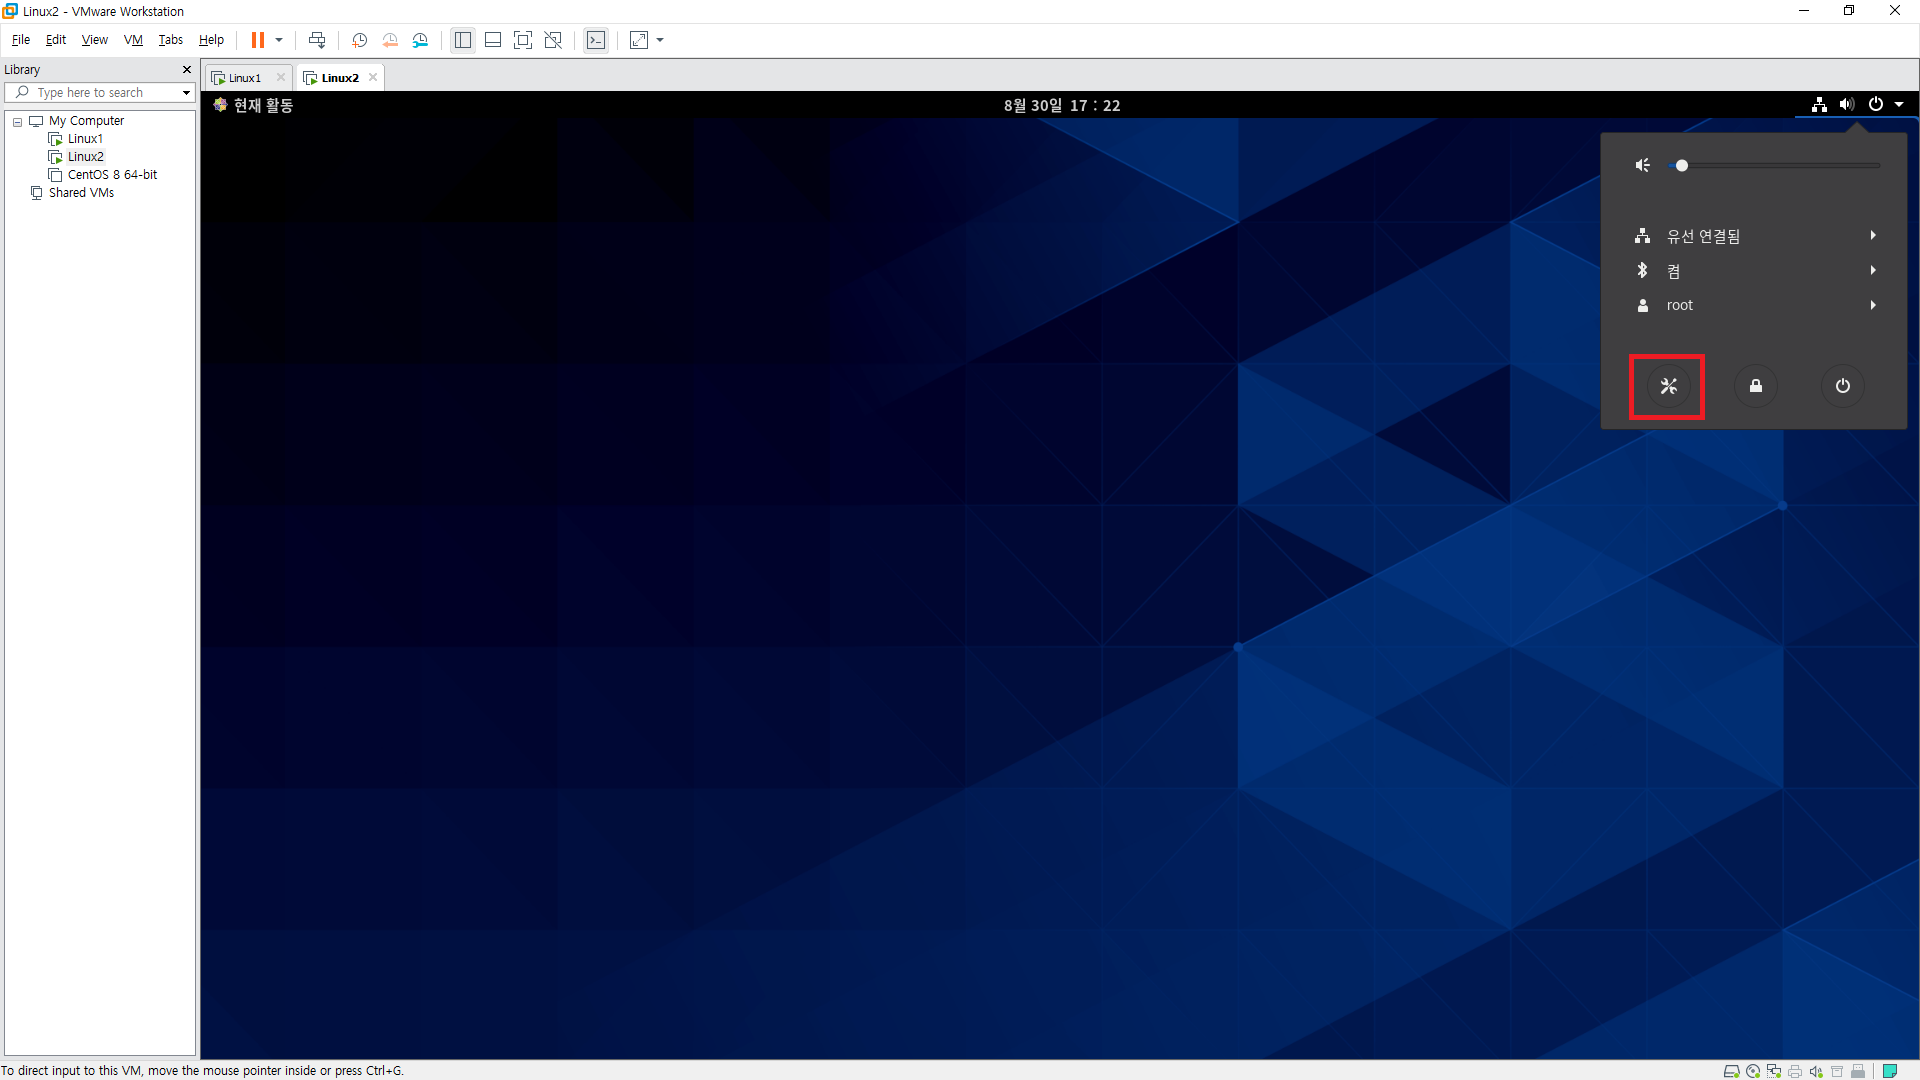
Task: Toggle the library sidebar view
Action: [x=463, y=40]
